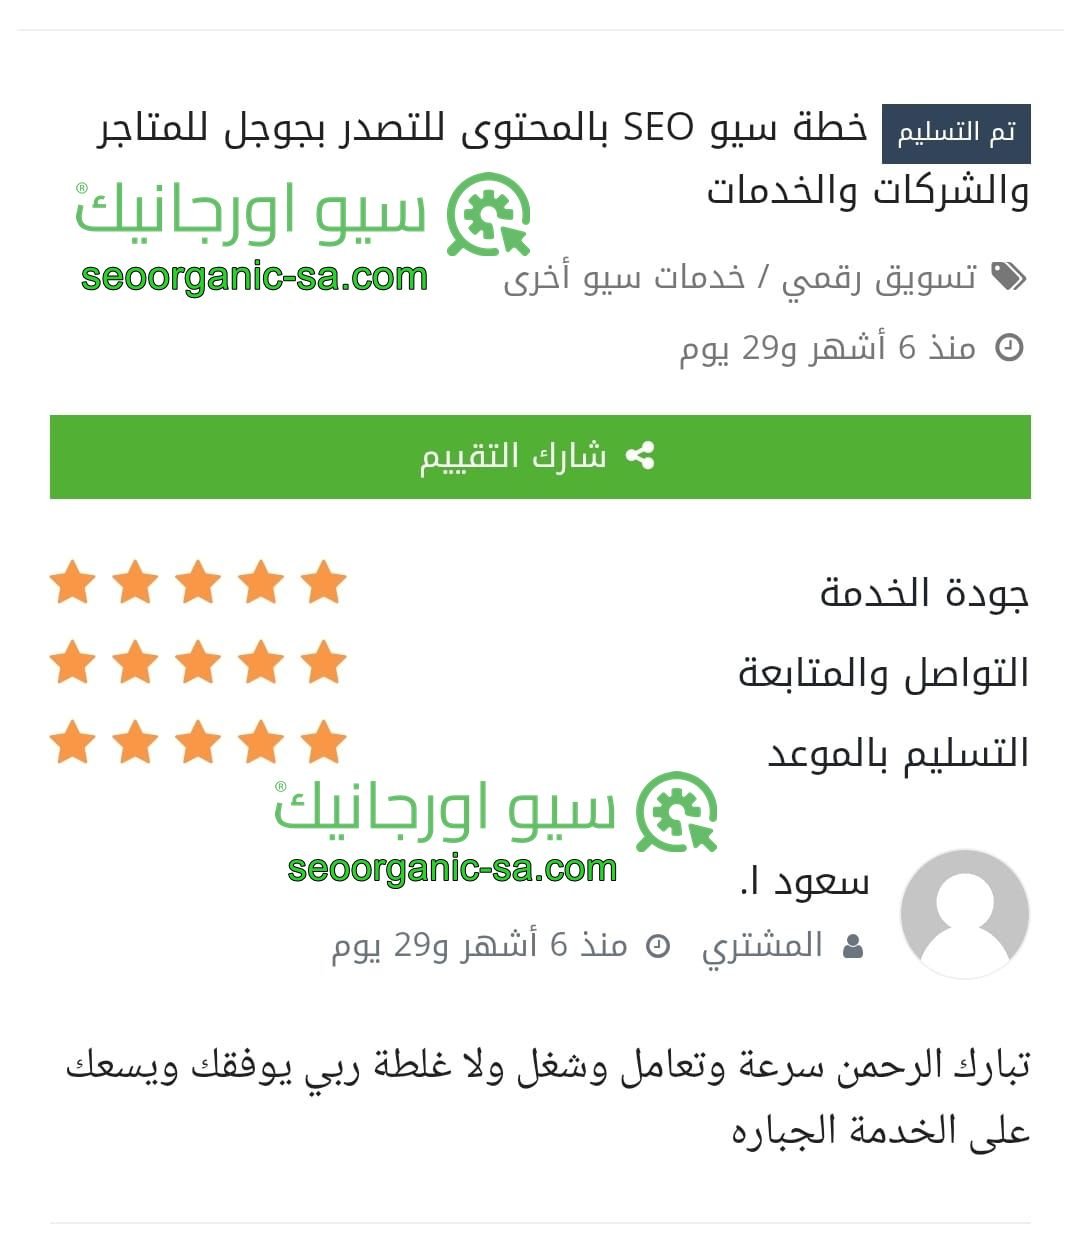Open the تسويق رقمي category link
Viewport: 1080px width, 1253px height.
click(879, 277)
